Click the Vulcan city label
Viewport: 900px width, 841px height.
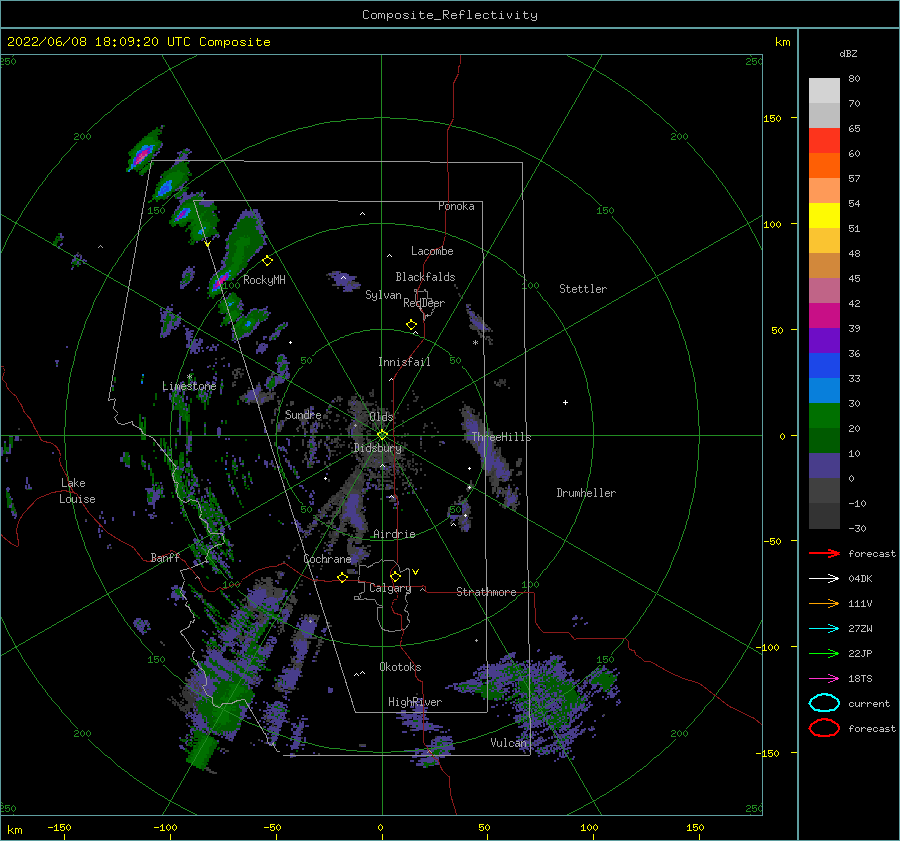point(508,743)
